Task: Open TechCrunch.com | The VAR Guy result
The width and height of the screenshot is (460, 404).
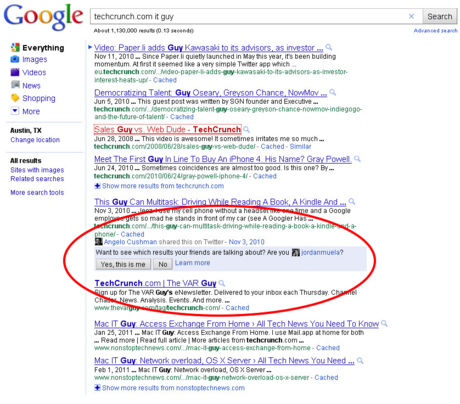Action: (x=155, y=283)
